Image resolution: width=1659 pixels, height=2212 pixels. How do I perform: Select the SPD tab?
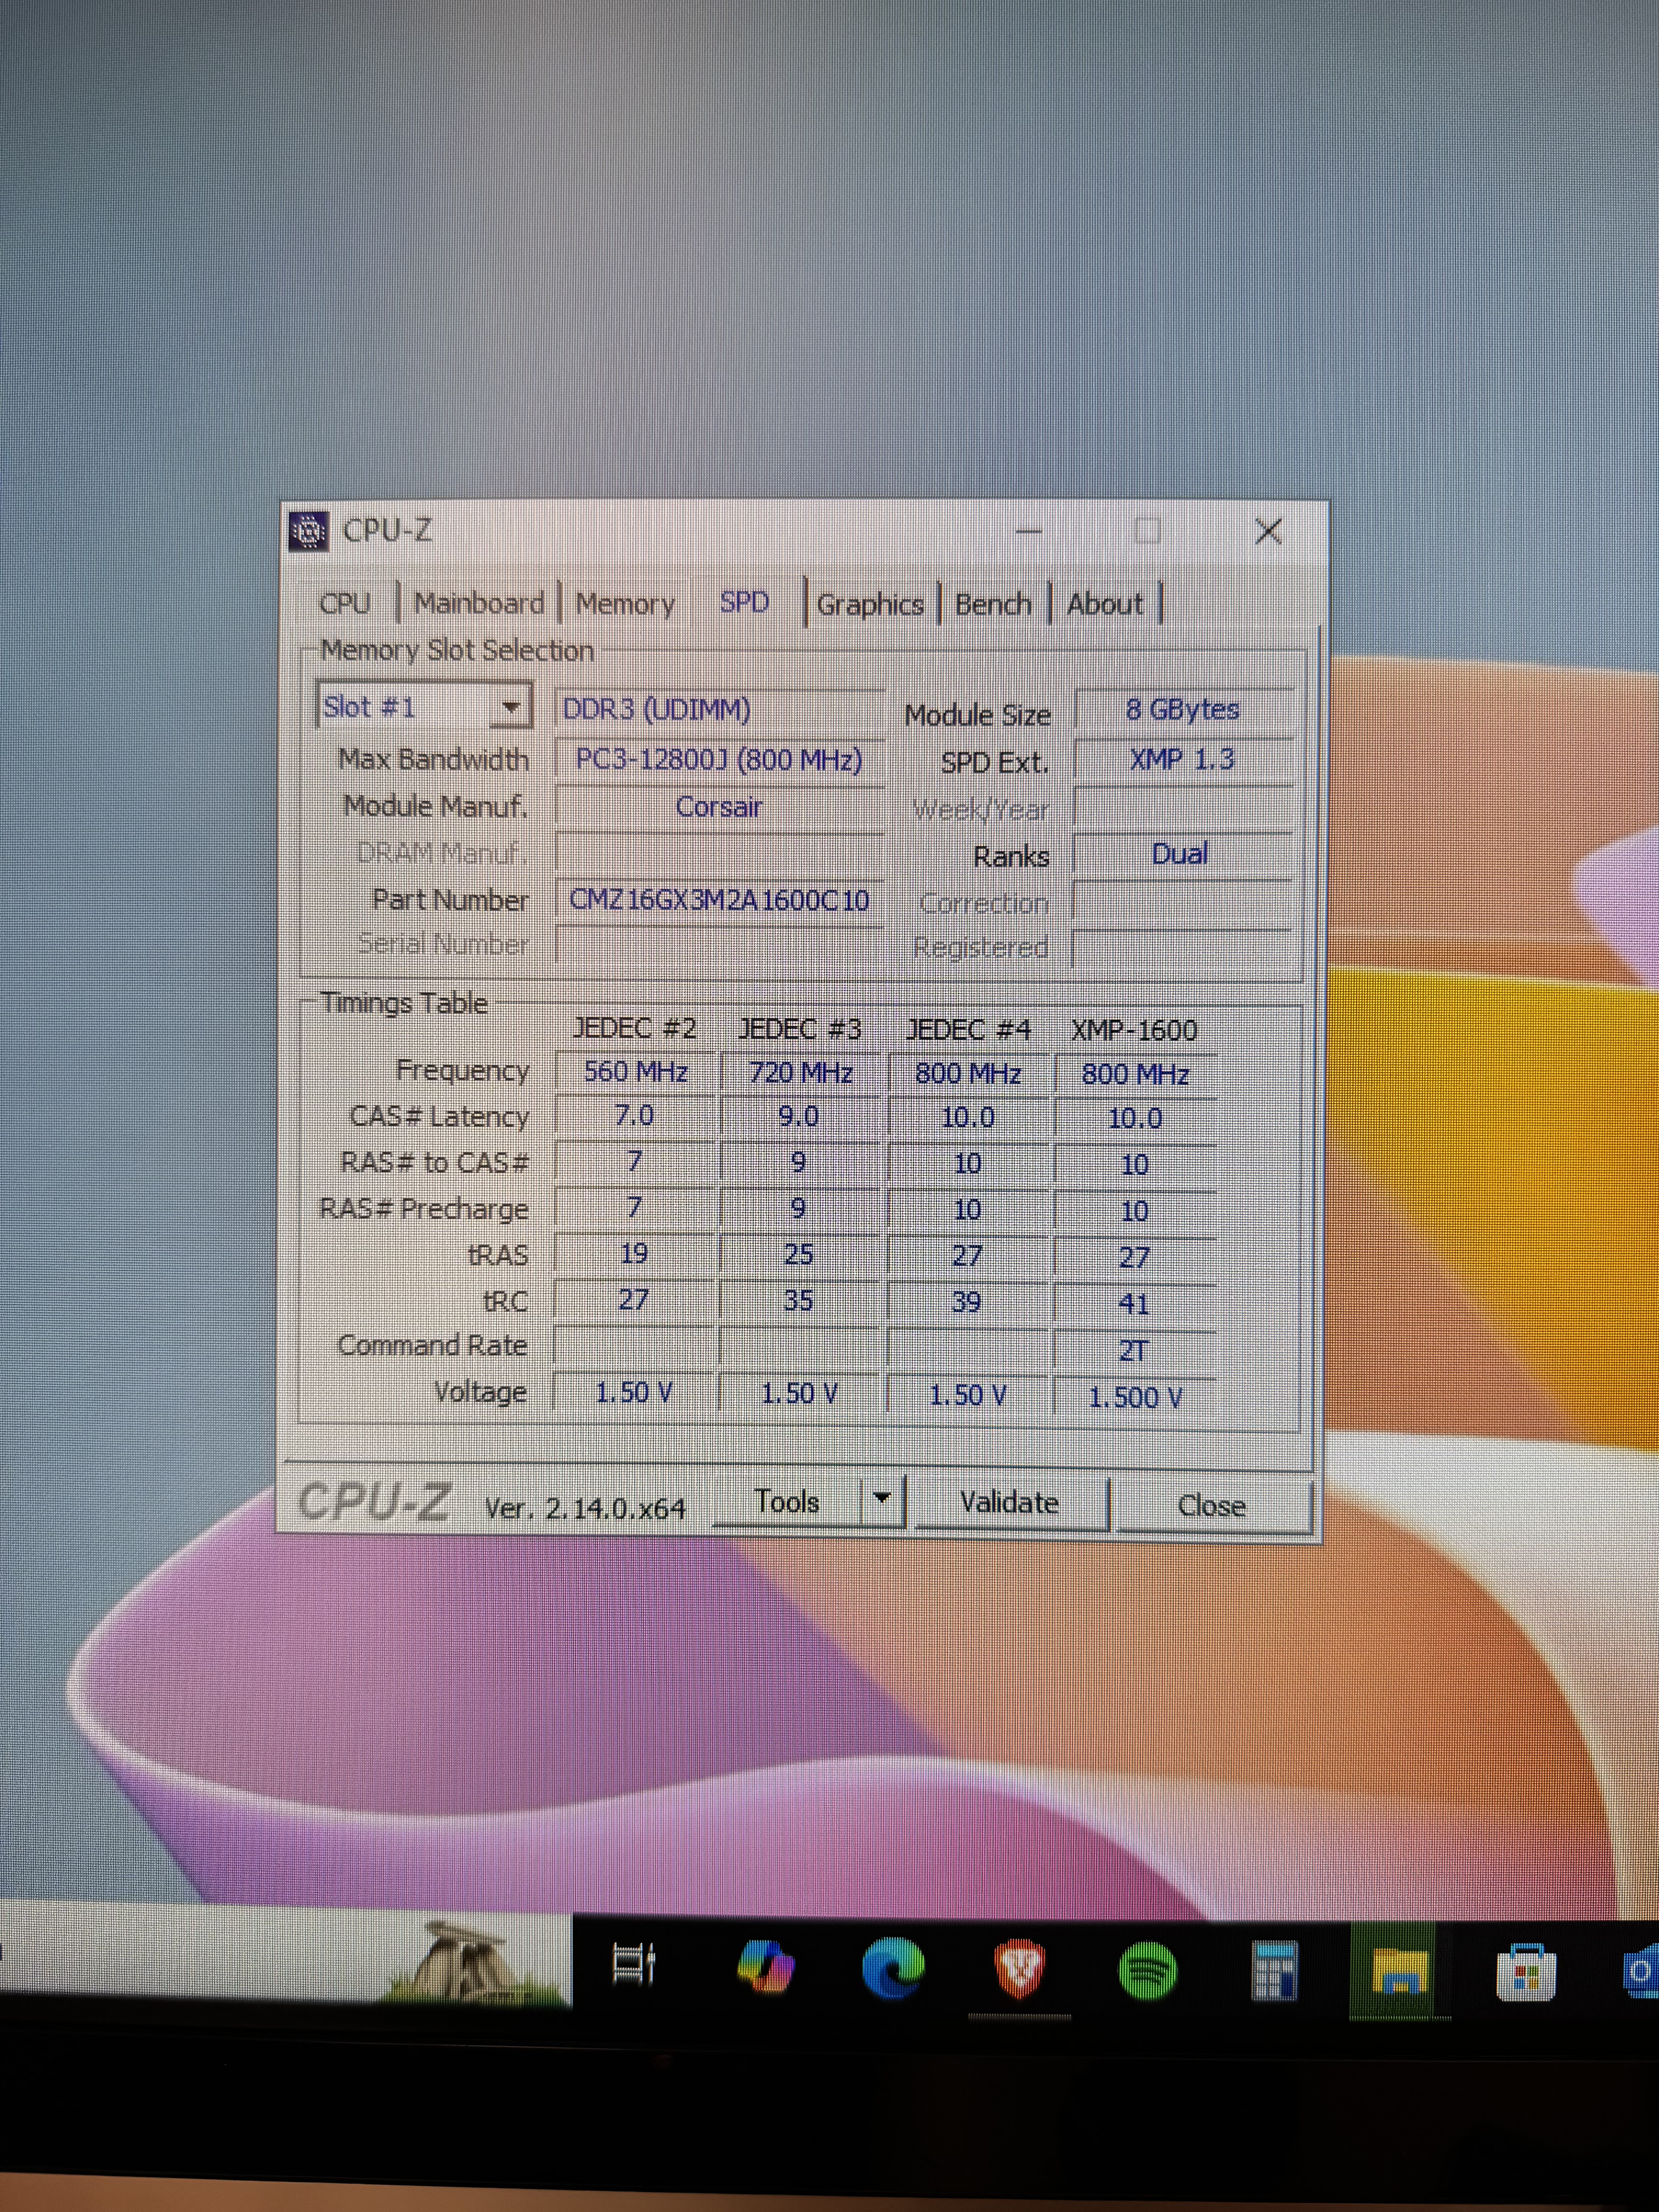pyautogui.click(x=745, y=602)
